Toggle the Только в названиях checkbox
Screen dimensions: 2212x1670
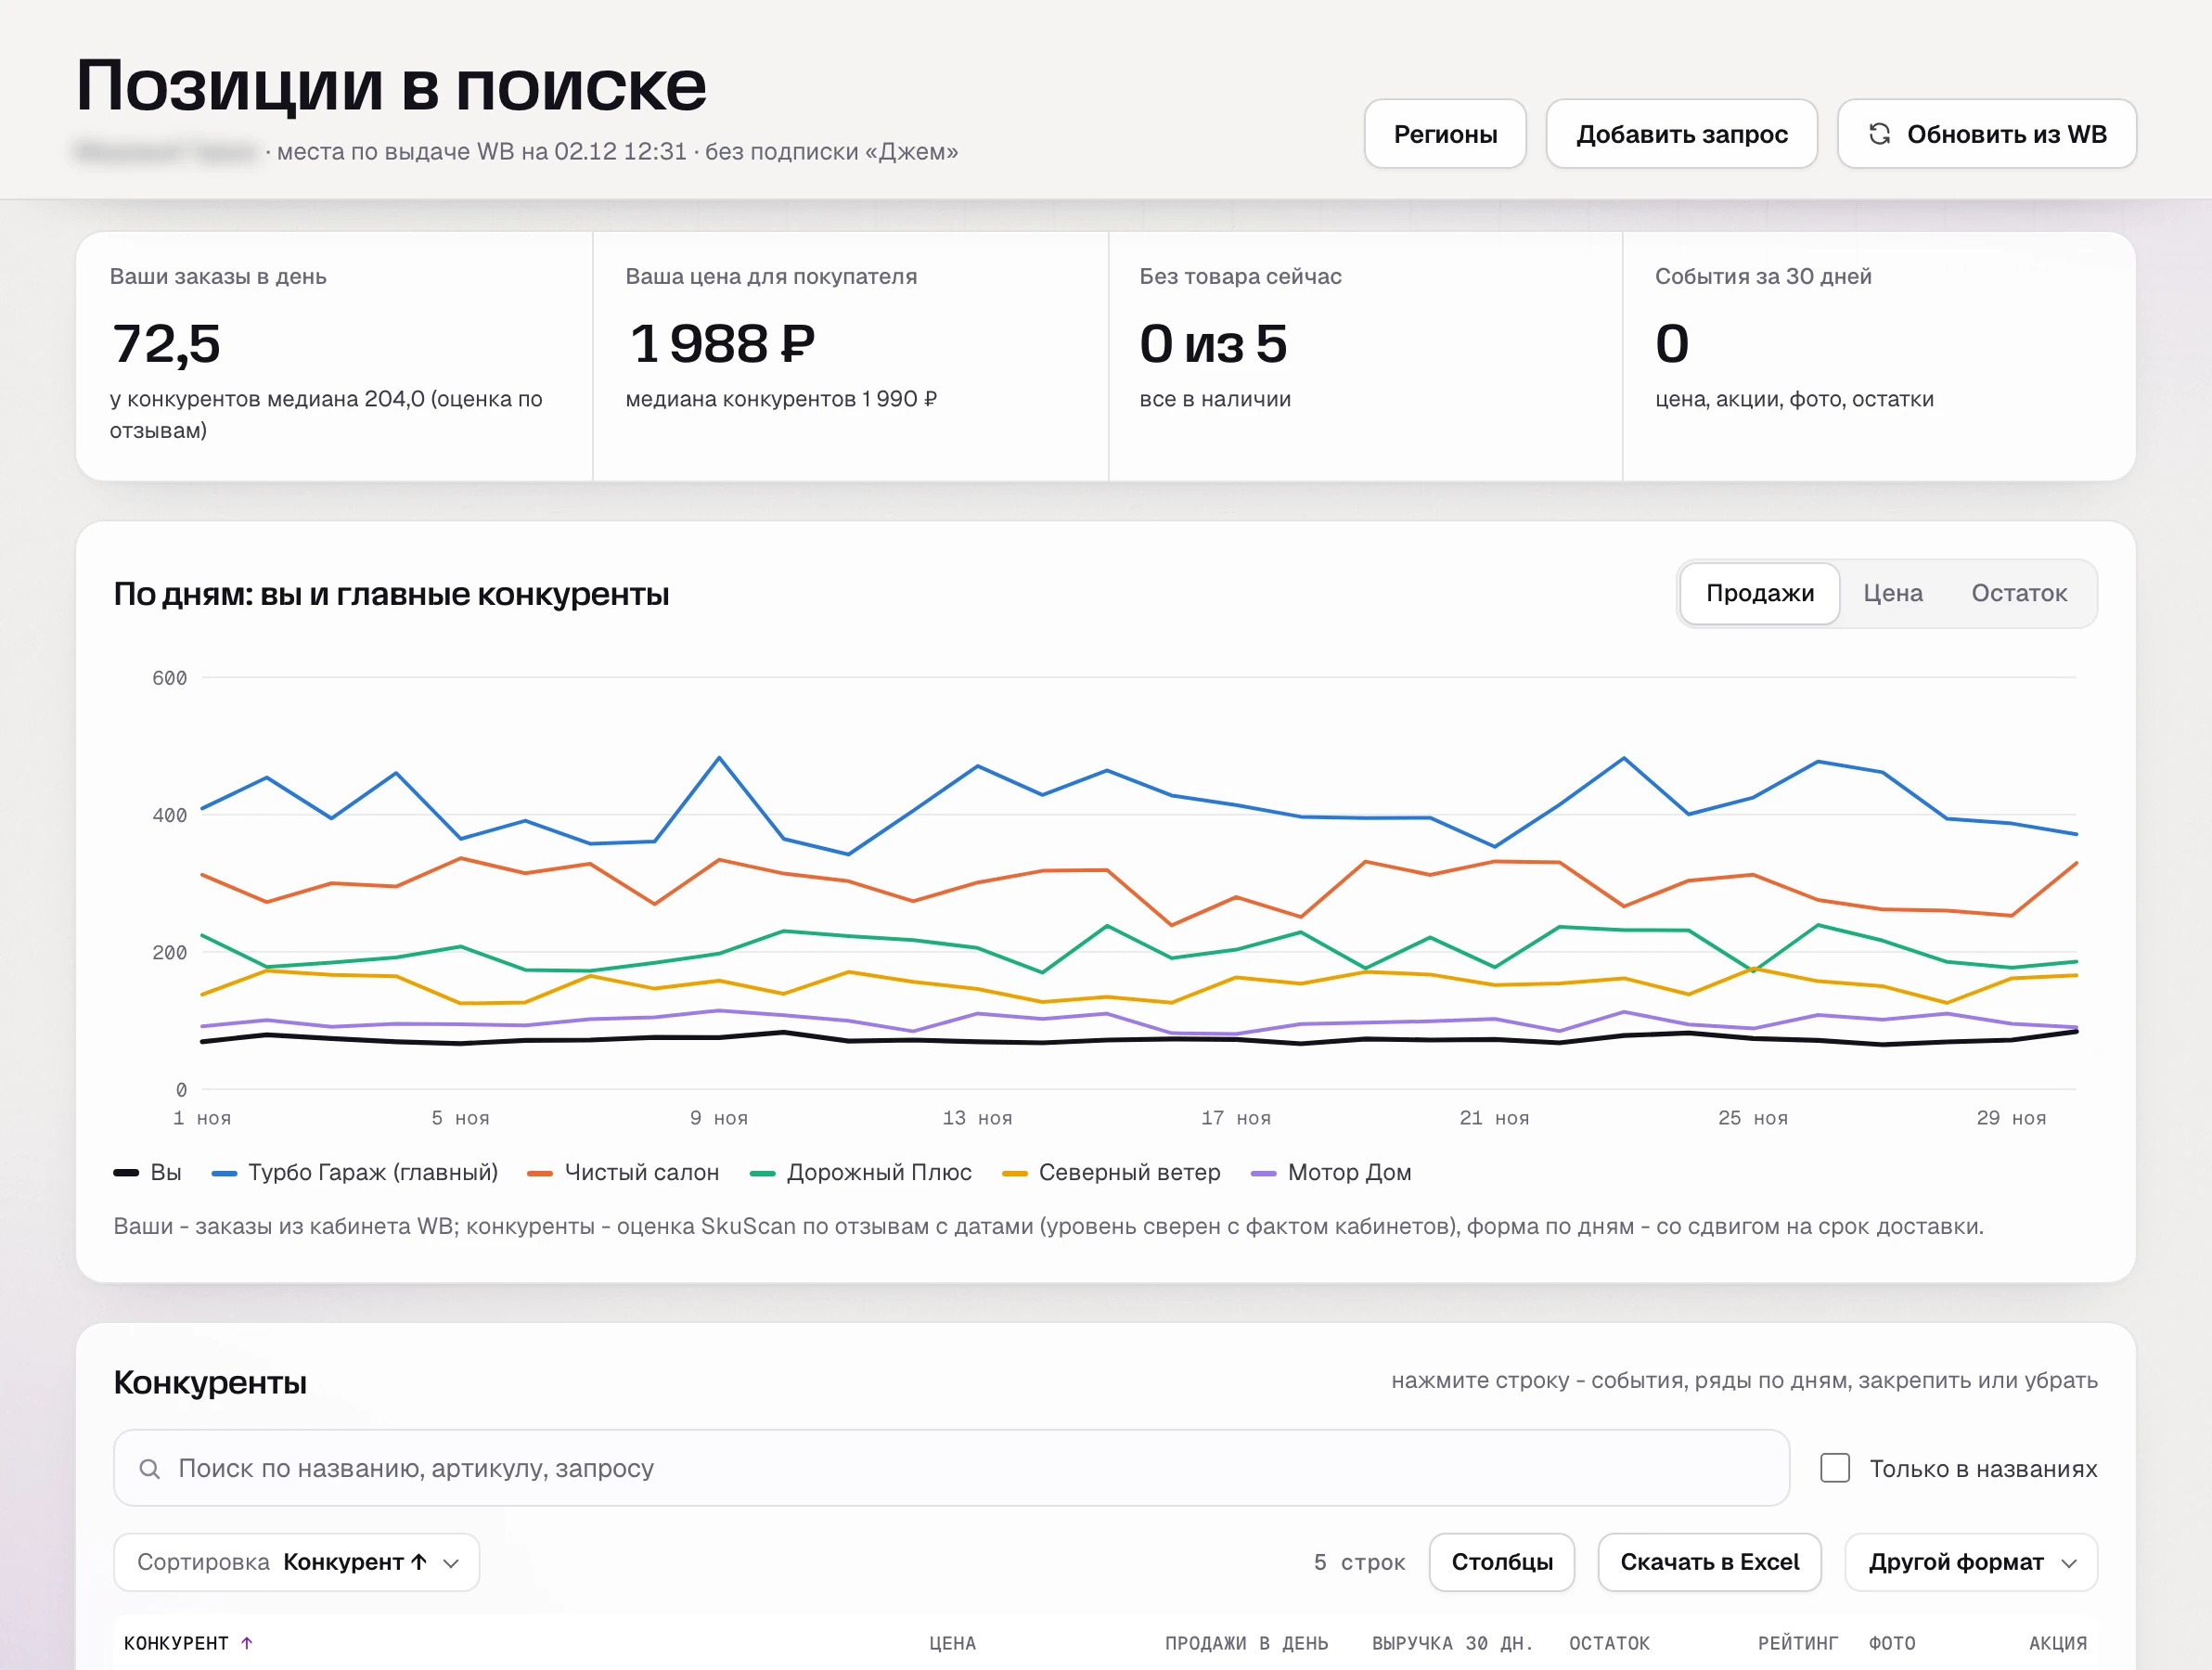pos(1835,1468)
